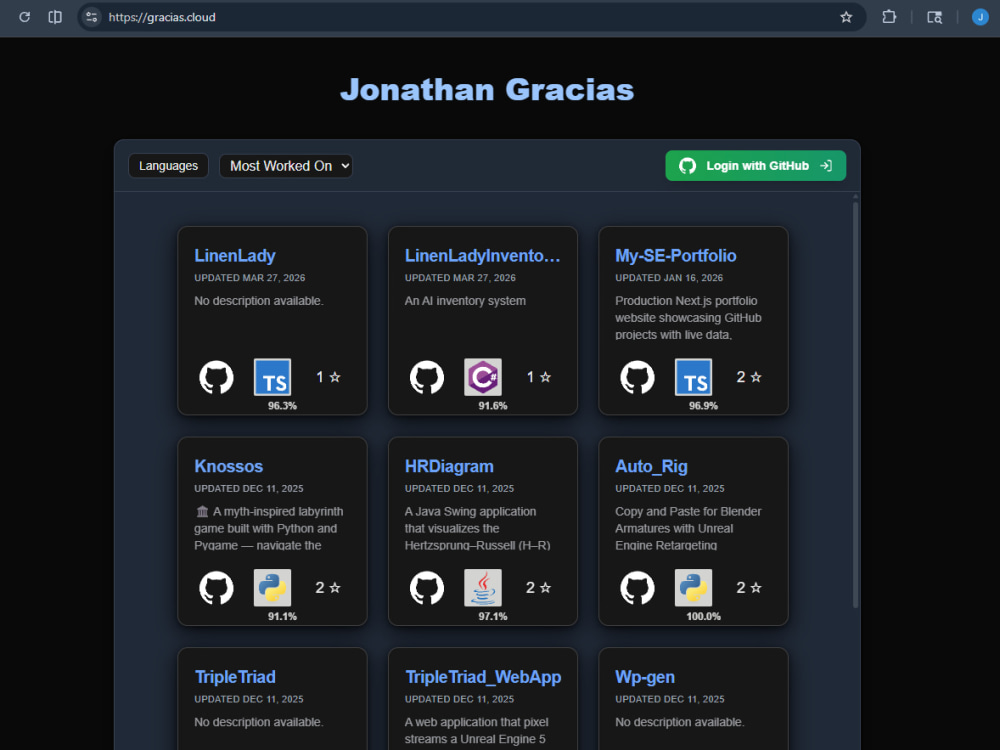Click star icon on LinenLadyInventory card

pyautogui.click(x=545, y=377)
